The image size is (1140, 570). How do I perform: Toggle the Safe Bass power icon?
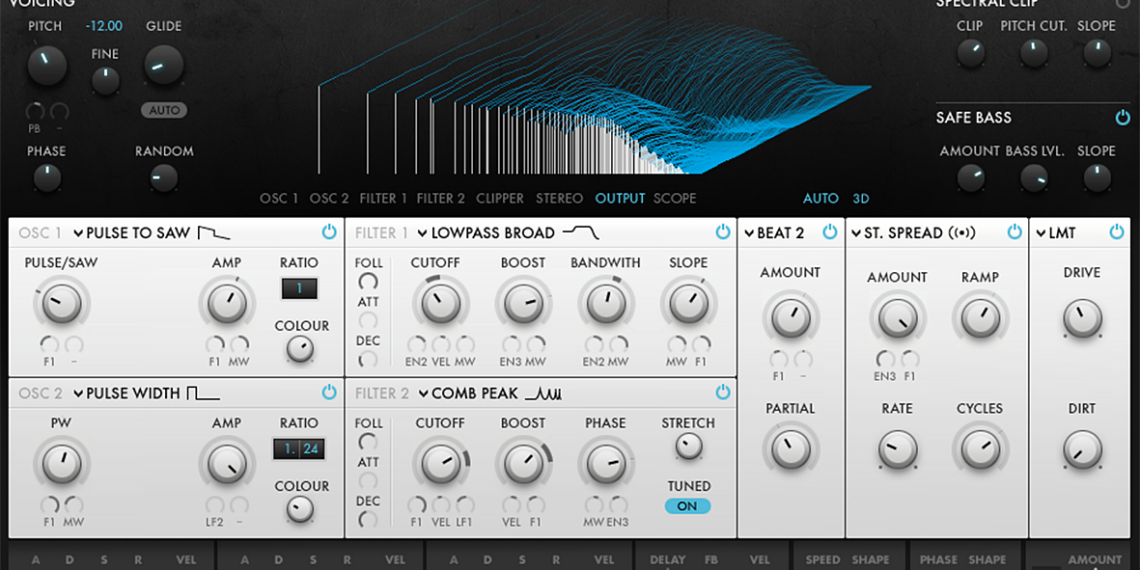coord(1122,118)
